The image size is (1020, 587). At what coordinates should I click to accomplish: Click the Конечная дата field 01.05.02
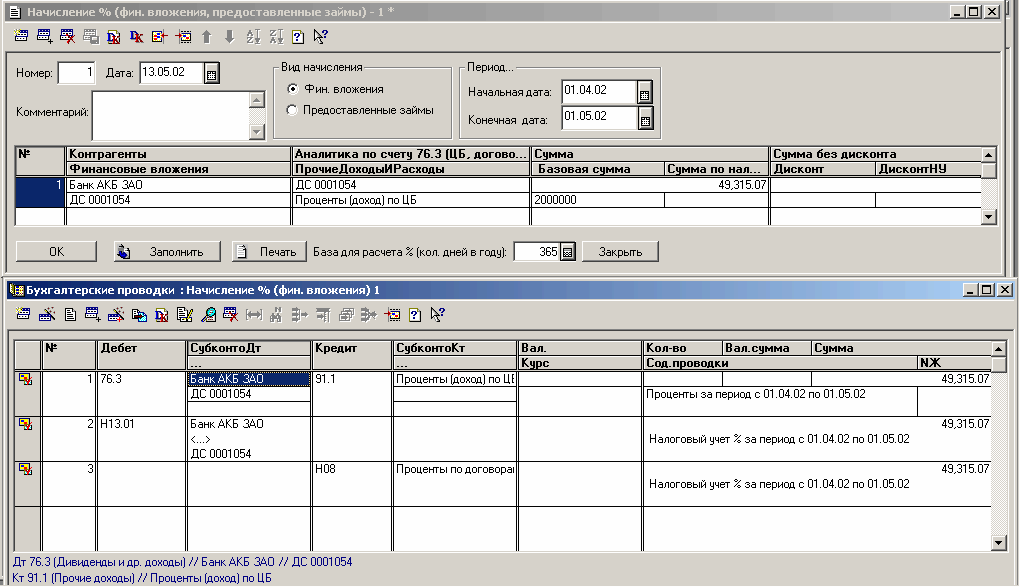coord(598,118)
